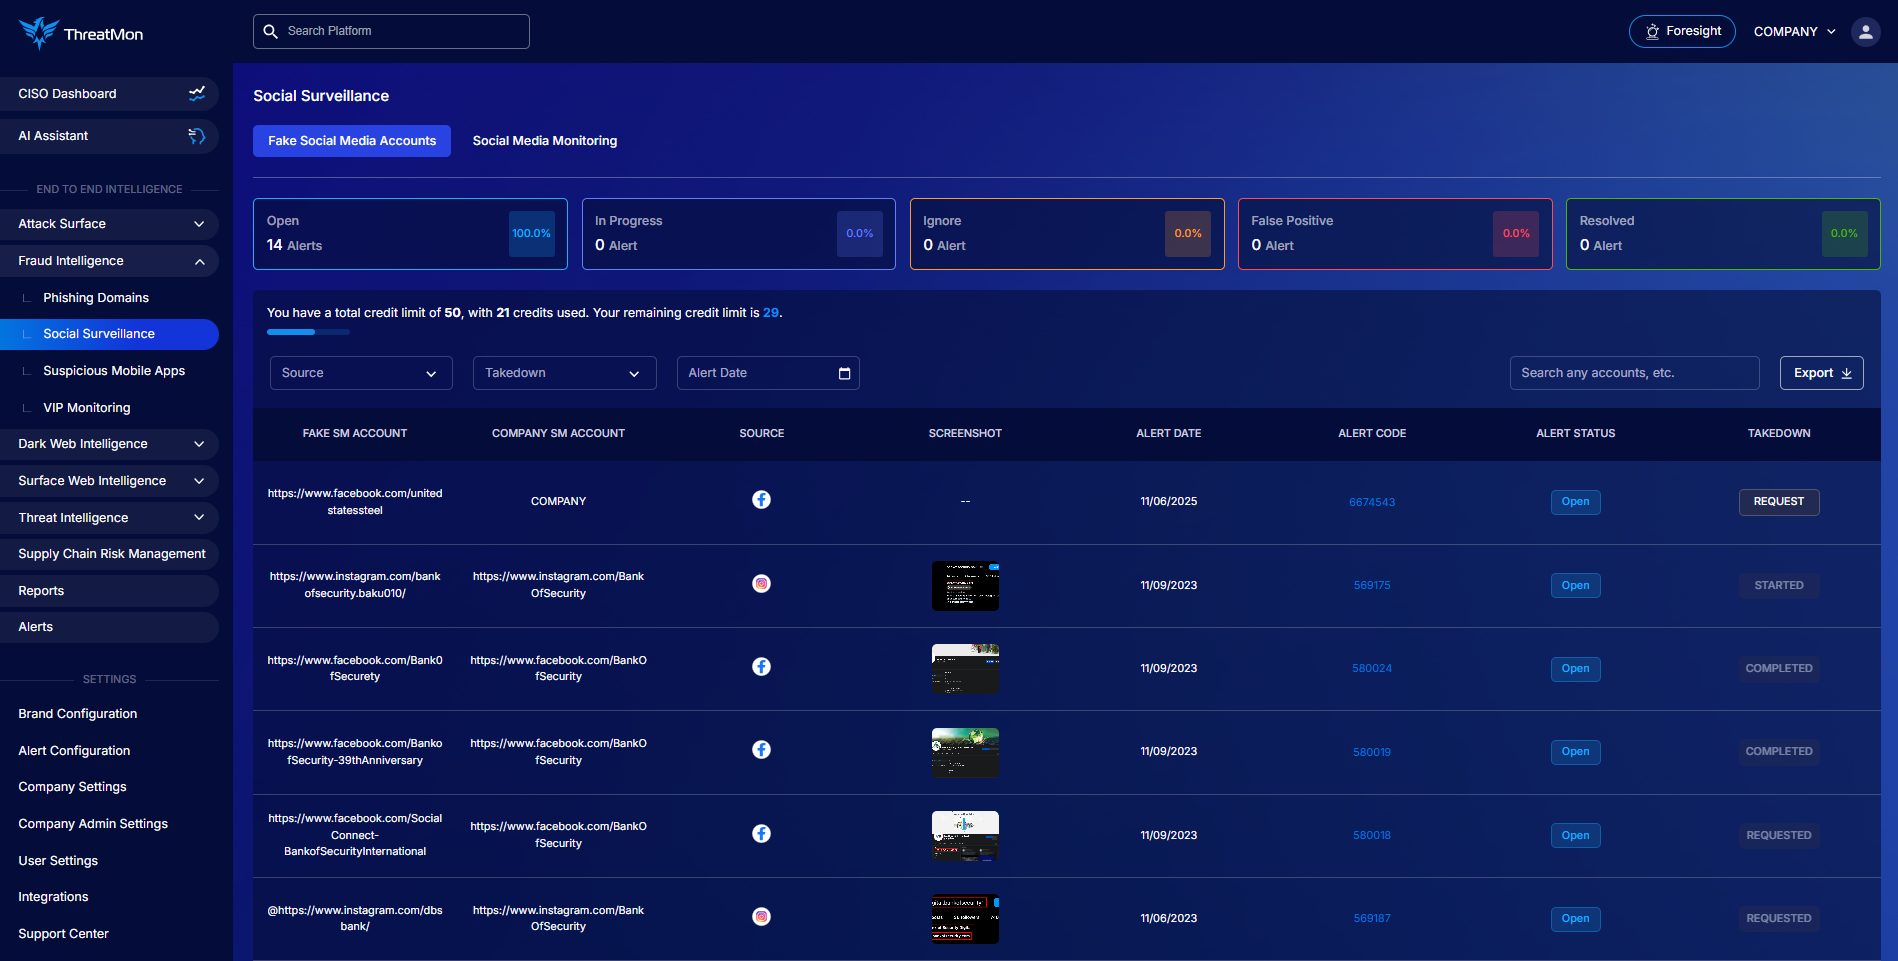Open Company Settings

click(x=72, y=787)
